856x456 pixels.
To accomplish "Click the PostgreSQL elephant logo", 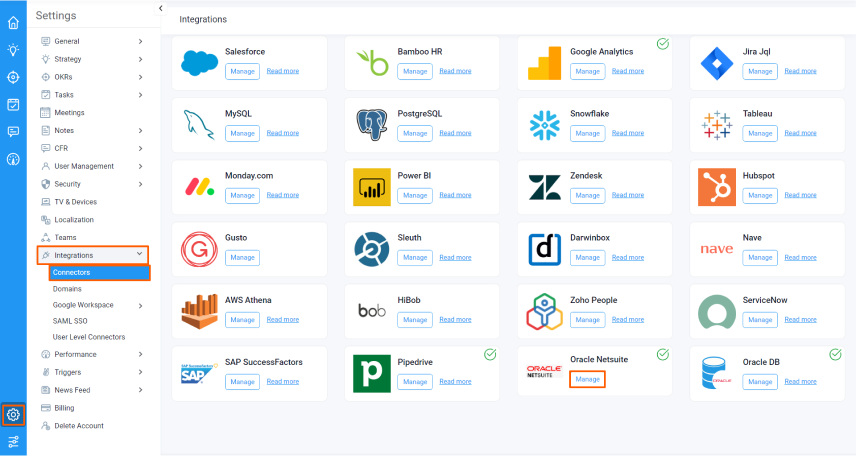I will pyautogui.click(x=372, y=125).
